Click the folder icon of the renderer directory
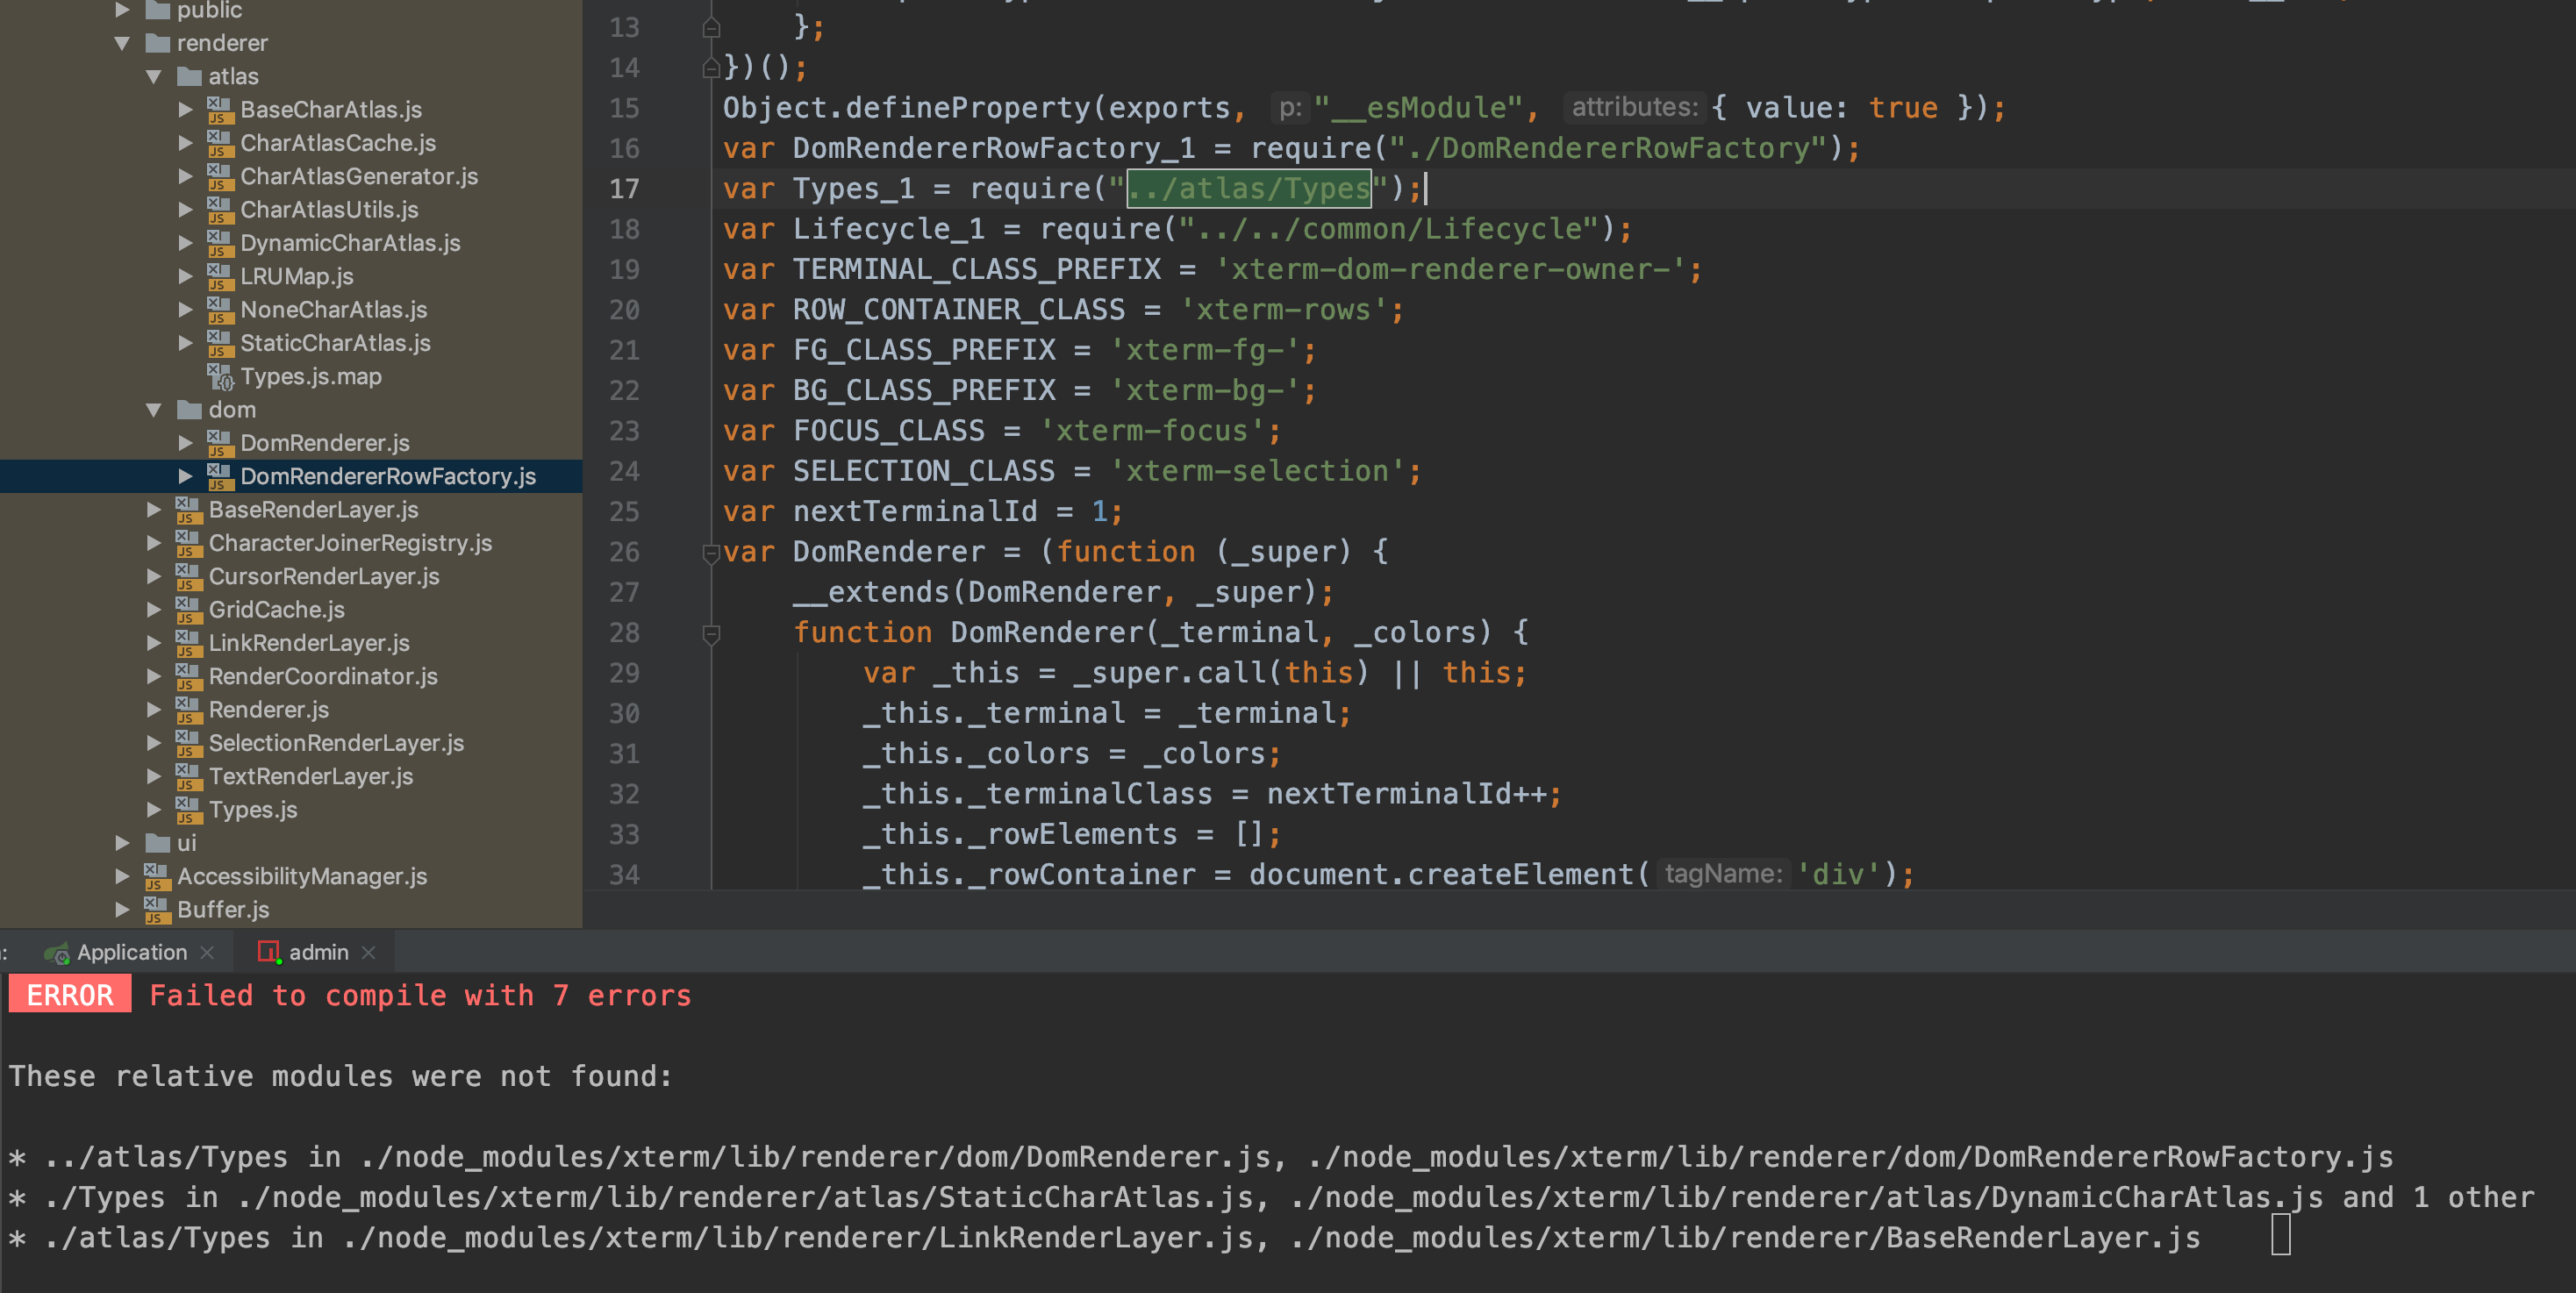The width and height of the screenshot is (2576, 1293). 157,43
